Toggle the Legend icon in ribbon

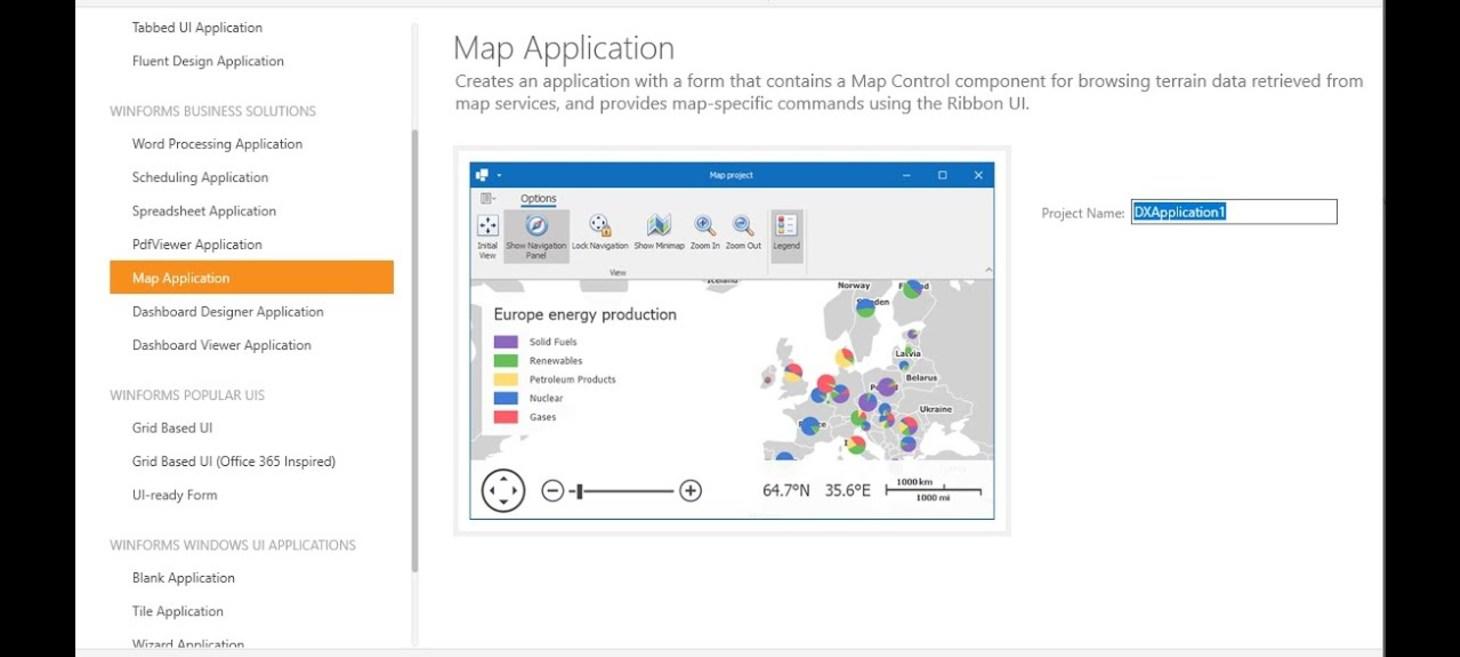[x=786, y=227]
